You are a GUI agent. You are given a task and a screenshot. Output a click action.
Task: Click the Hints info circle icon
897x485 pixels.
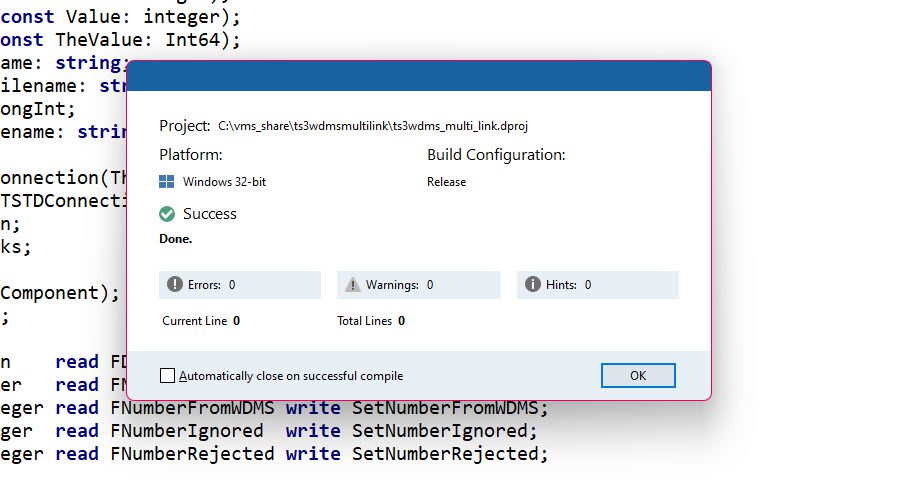(533, 284)
